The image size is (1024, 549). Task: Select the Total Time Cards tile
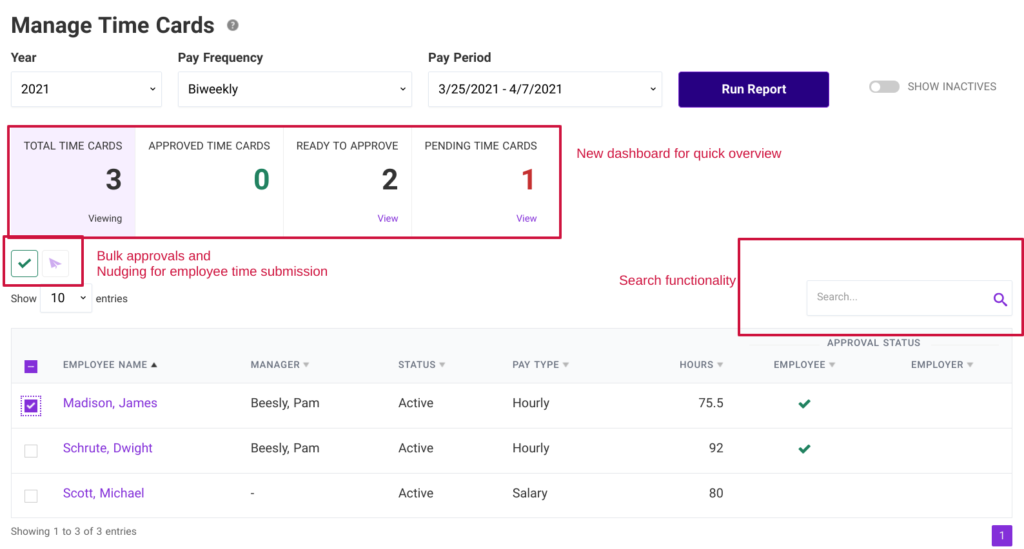(x=73, y=181)
